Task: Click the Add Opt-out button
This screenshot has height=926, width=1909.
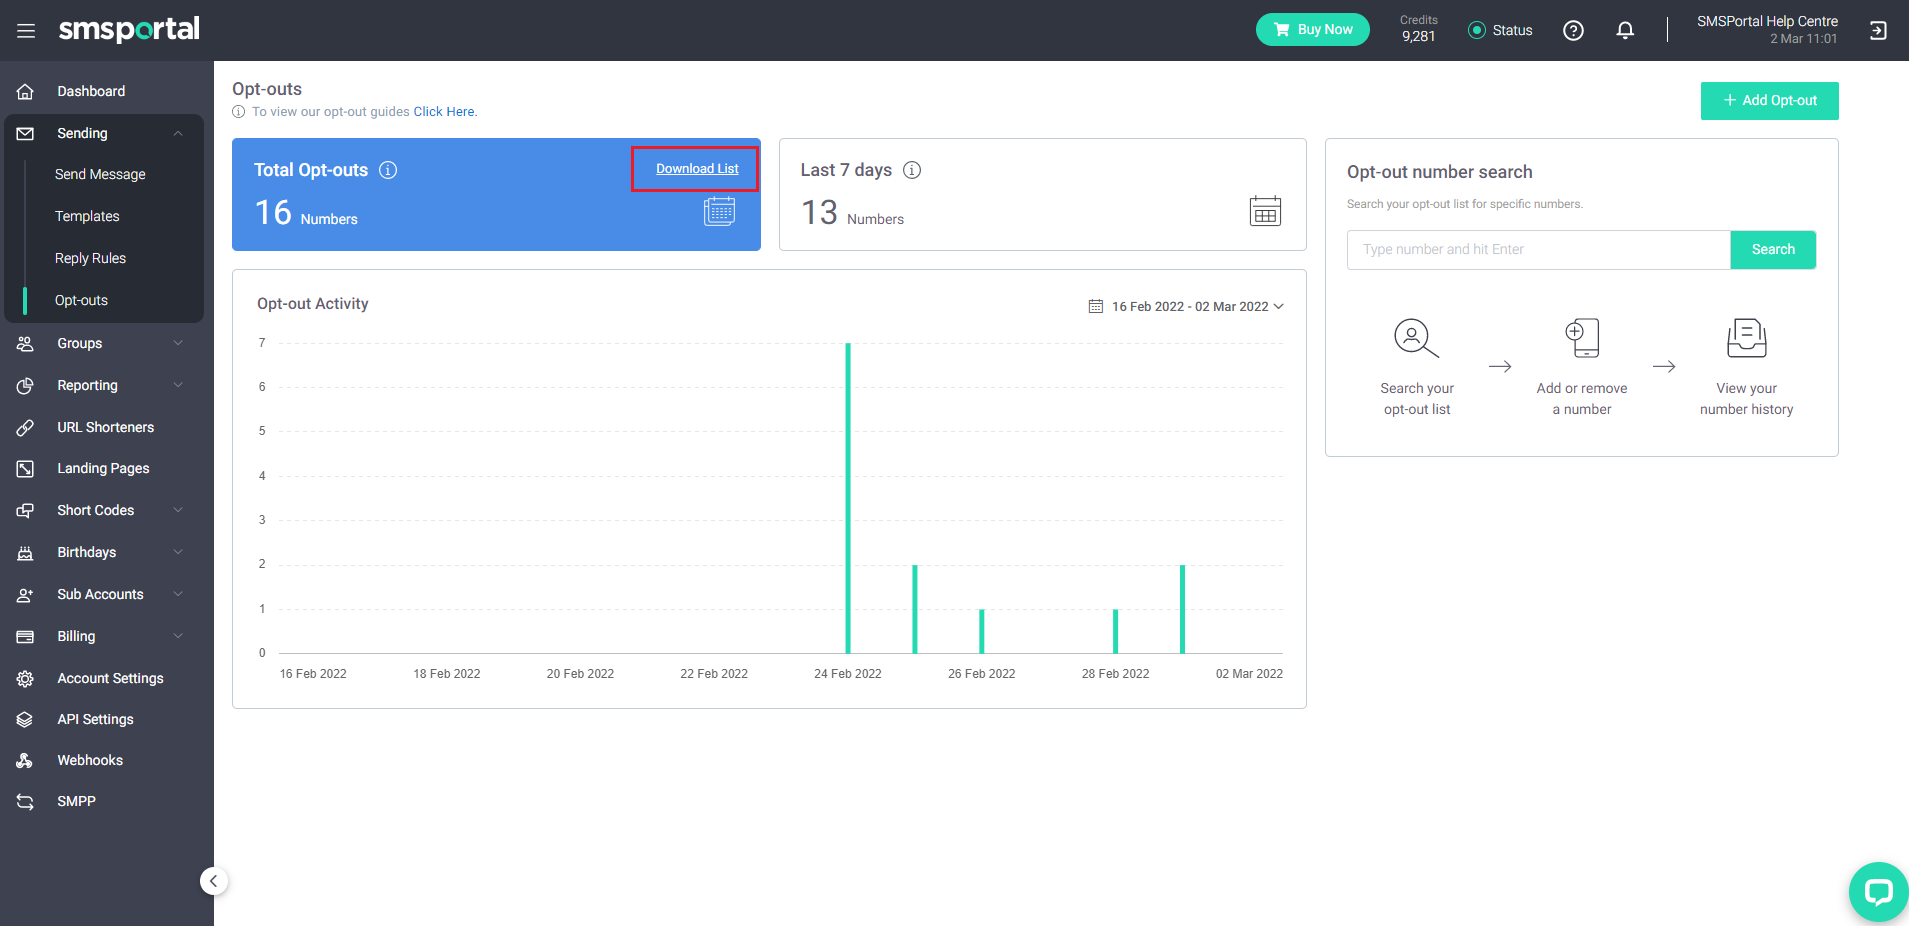Action: (x=1769, y=101)
